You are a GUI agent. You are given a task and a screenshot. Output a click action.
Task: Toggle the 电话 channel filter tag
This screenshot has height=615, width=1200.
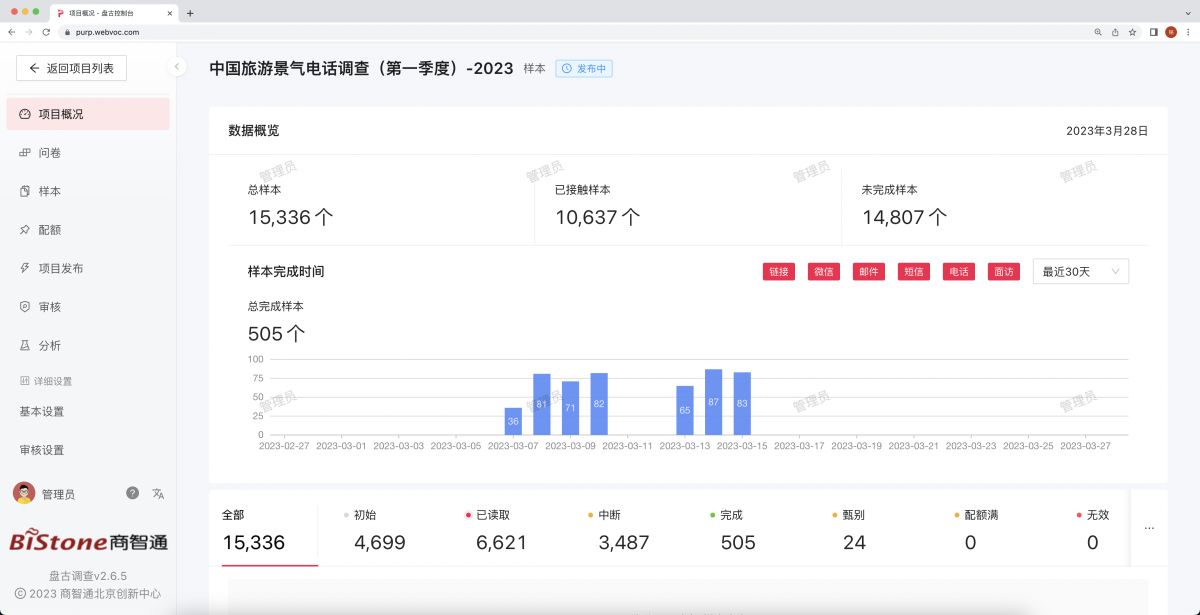pyautogui.click(x=958, y=272)
